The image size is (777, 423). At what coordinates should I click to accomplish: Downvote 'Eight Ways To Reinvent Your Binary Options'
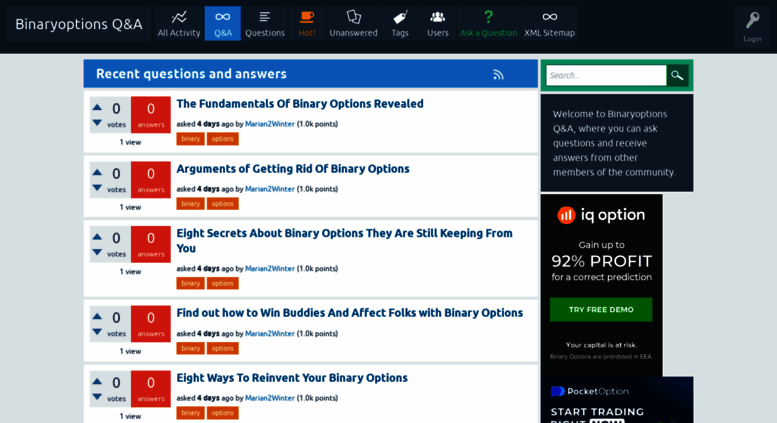point(97,397)
